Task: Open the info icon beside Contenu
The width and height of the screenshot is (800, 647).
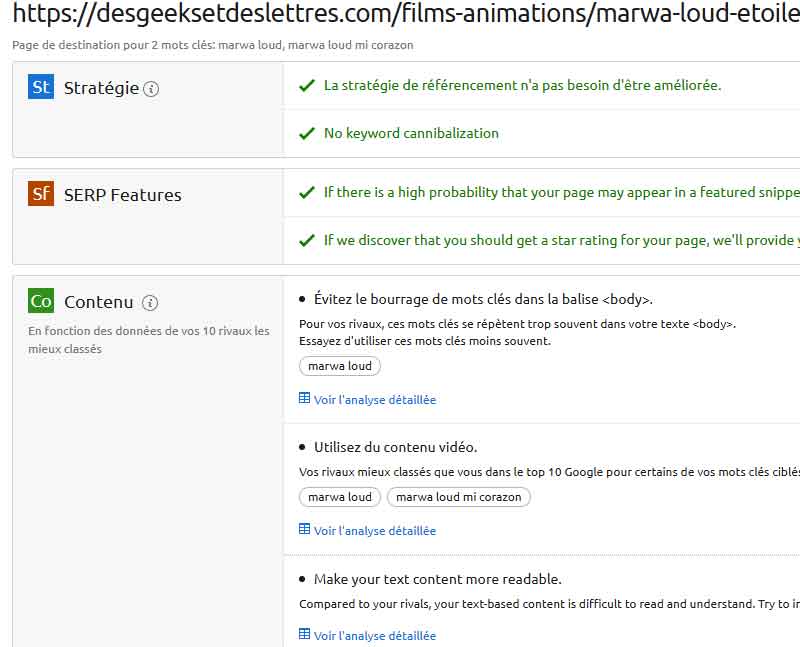Action: pyautogui.click(x=150, y=303)
